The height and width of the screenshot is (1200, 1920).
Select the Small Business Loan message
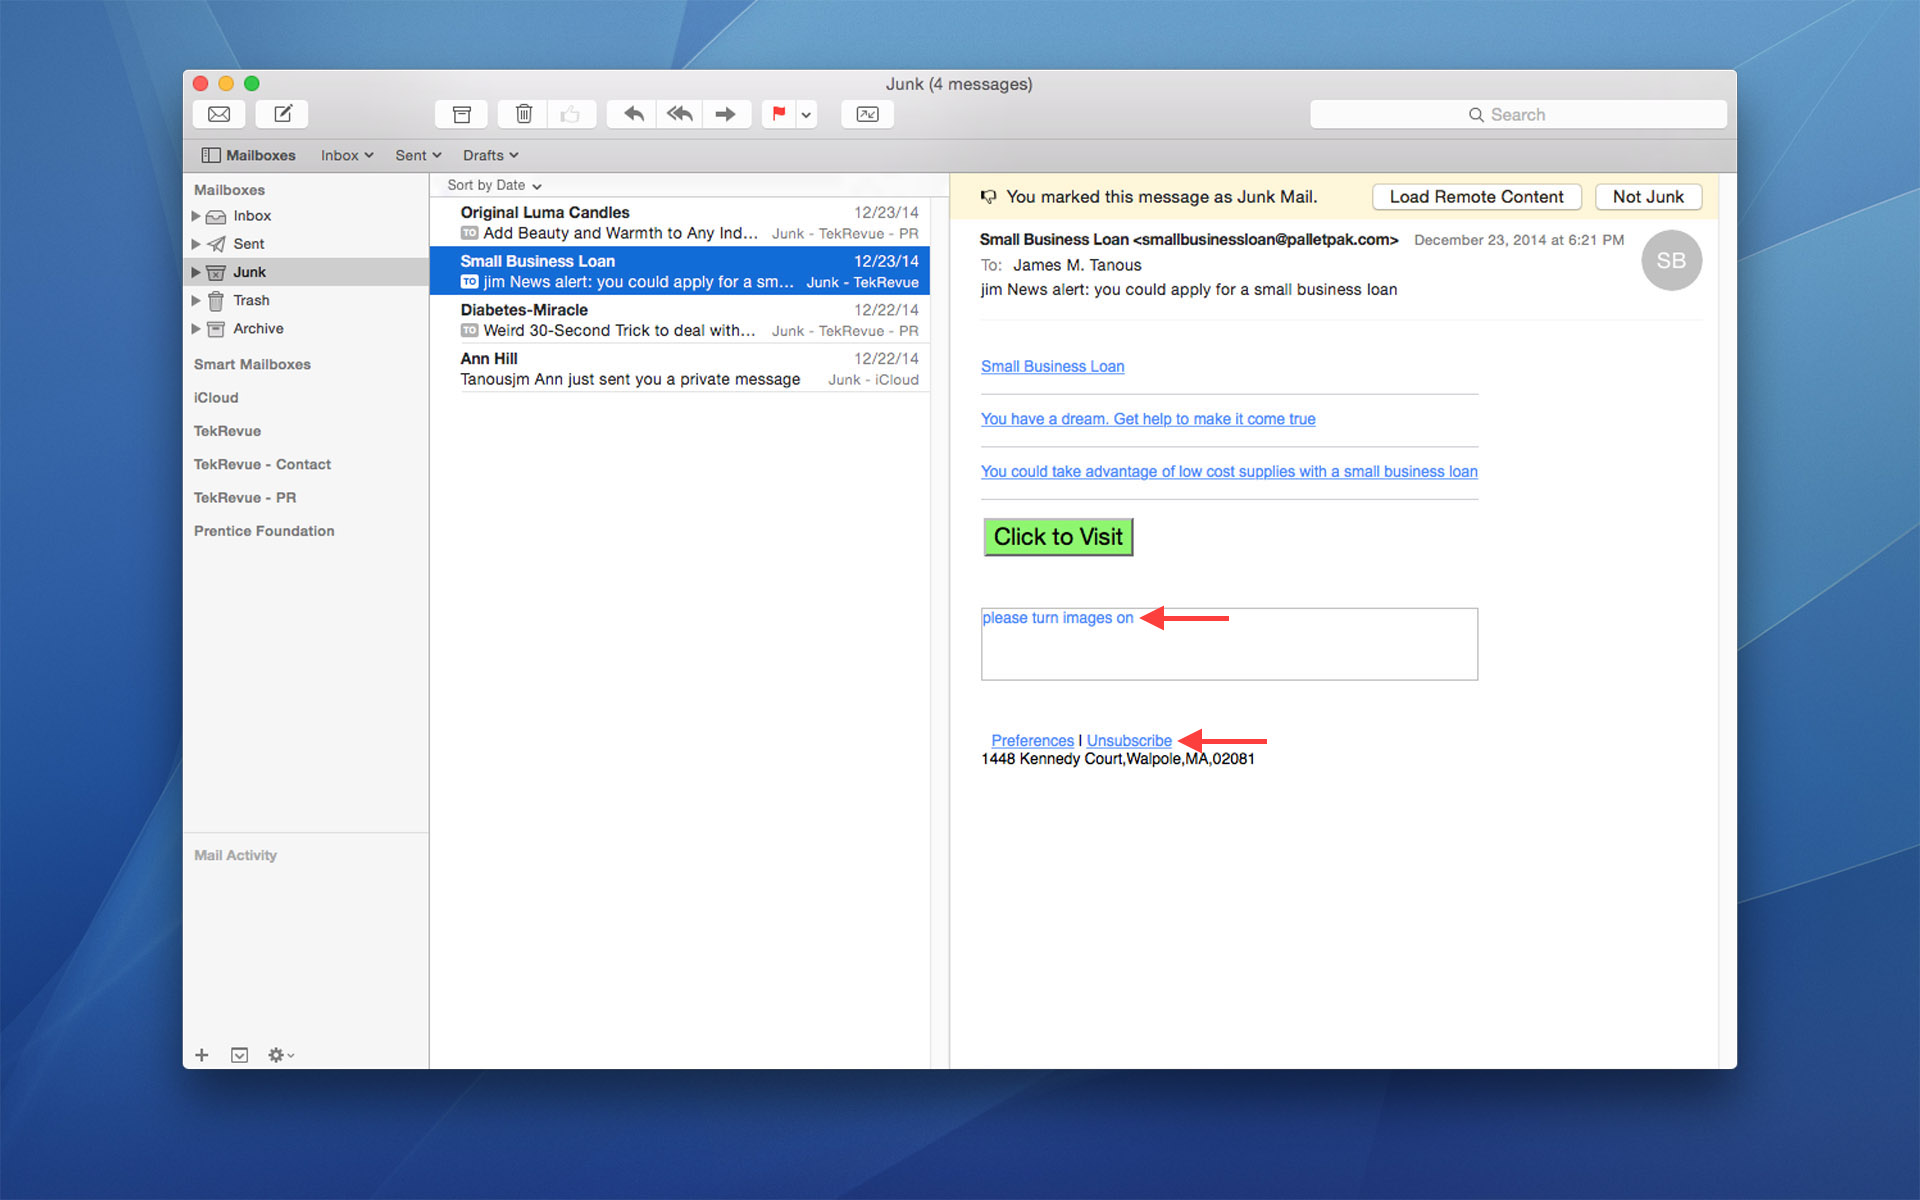click(680, 271)
